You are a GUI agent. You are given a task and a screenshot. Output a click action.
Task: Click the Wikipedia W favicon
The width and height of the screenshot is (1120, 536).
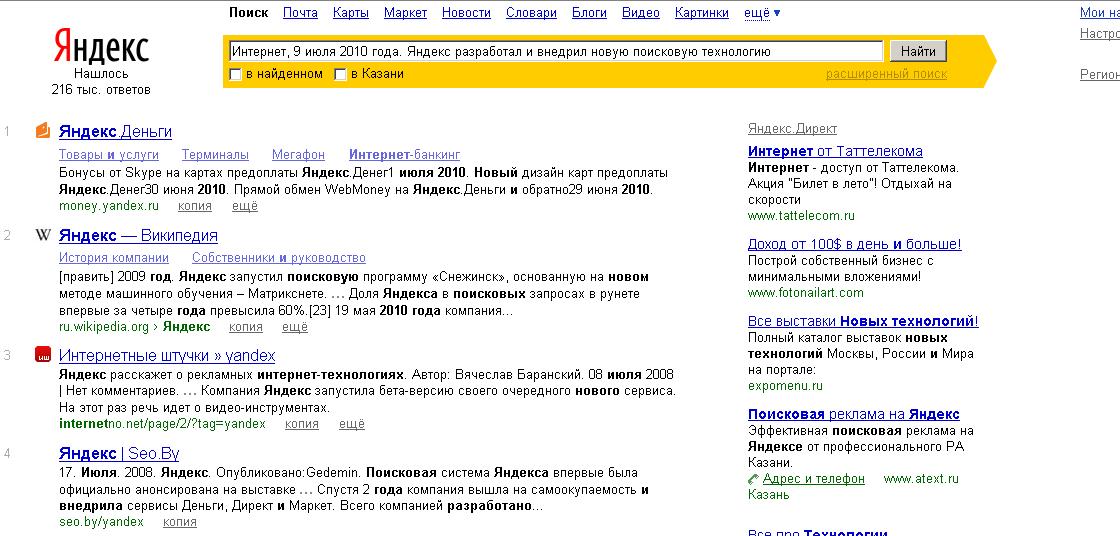coord(43,236)
